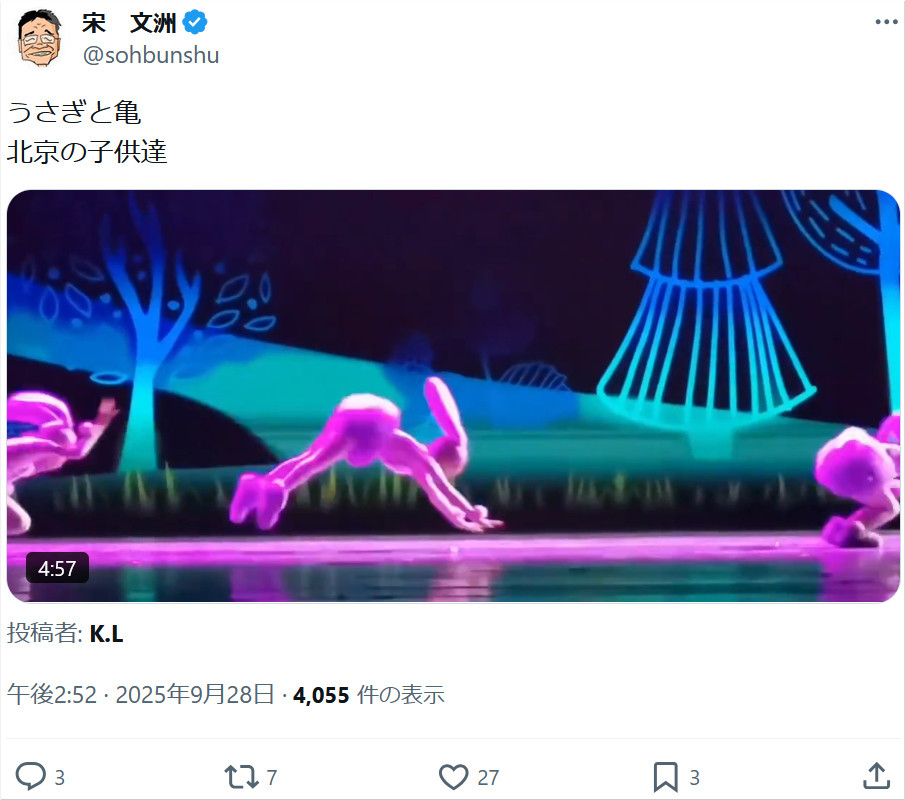Image resolution: width=905 pixels, height=800 pixels.
Task: Click the tweet text うさぎと亀
Action: [74, 112]
